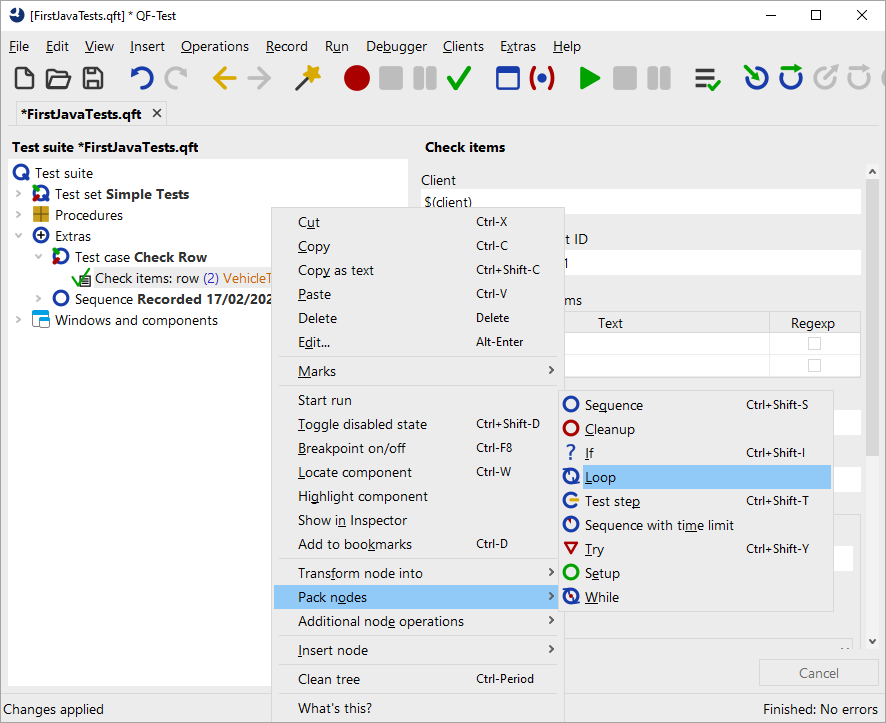Click the yellow back navigation arrow

click(x=224, y=78)
